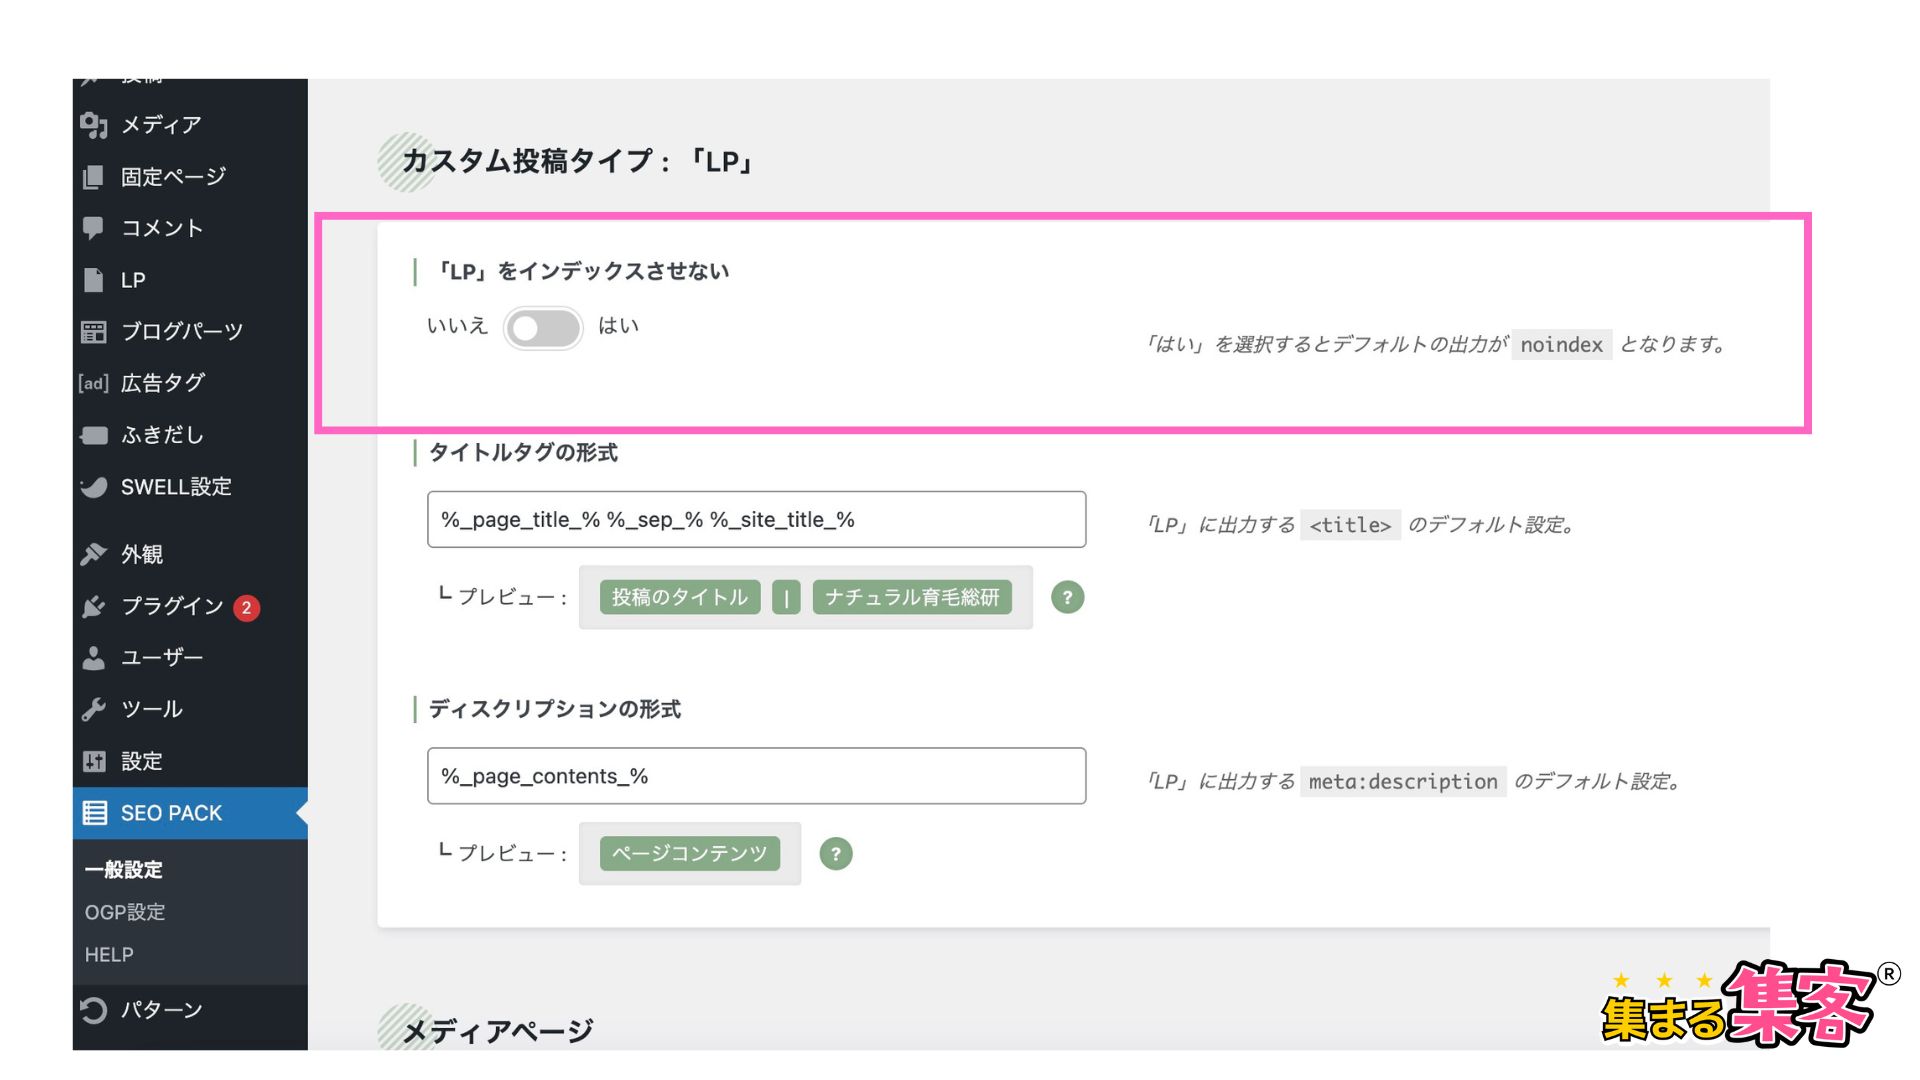The height and width of the screenshot is (1080, 1920).
Task: Click the Patterns (パターン) sidebar icon
Action: [x=94, y=1011]
